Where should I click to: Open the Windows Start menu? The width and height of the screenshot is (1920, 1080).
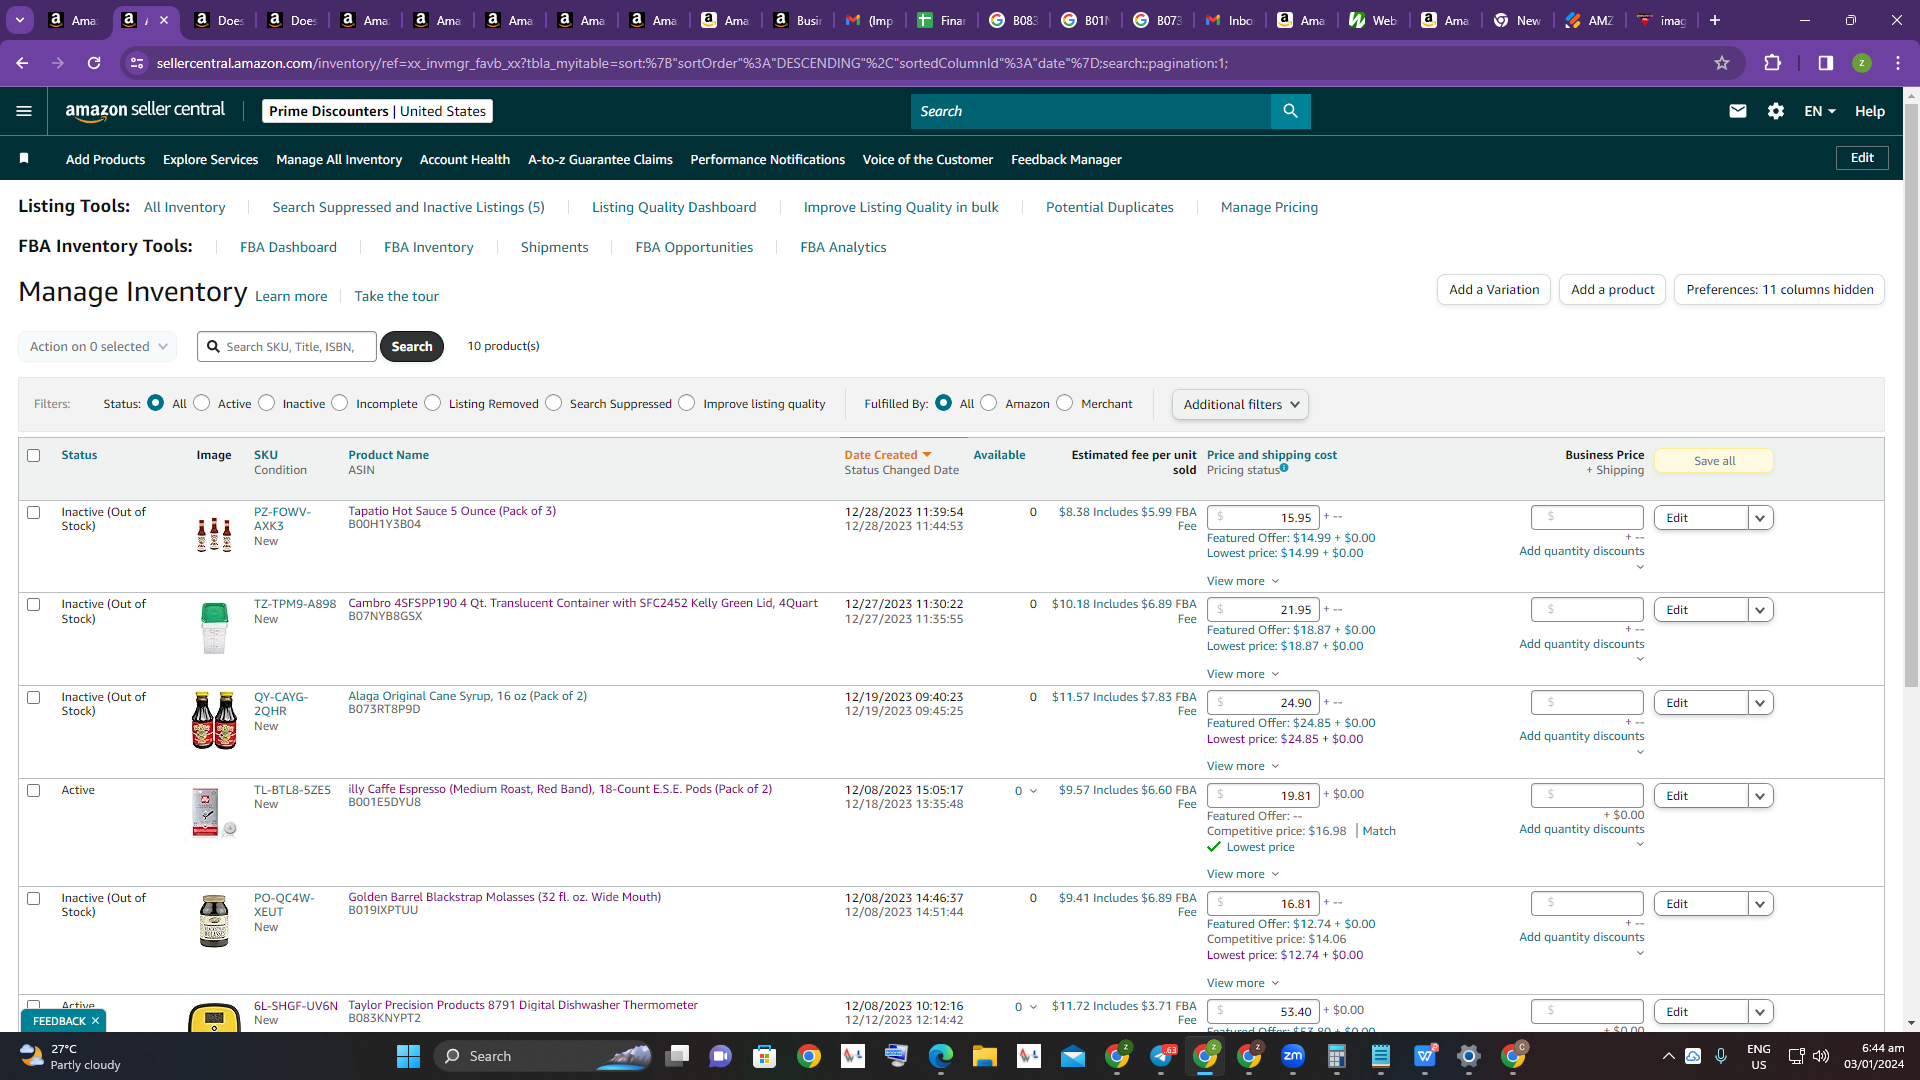click(408, 1056)
